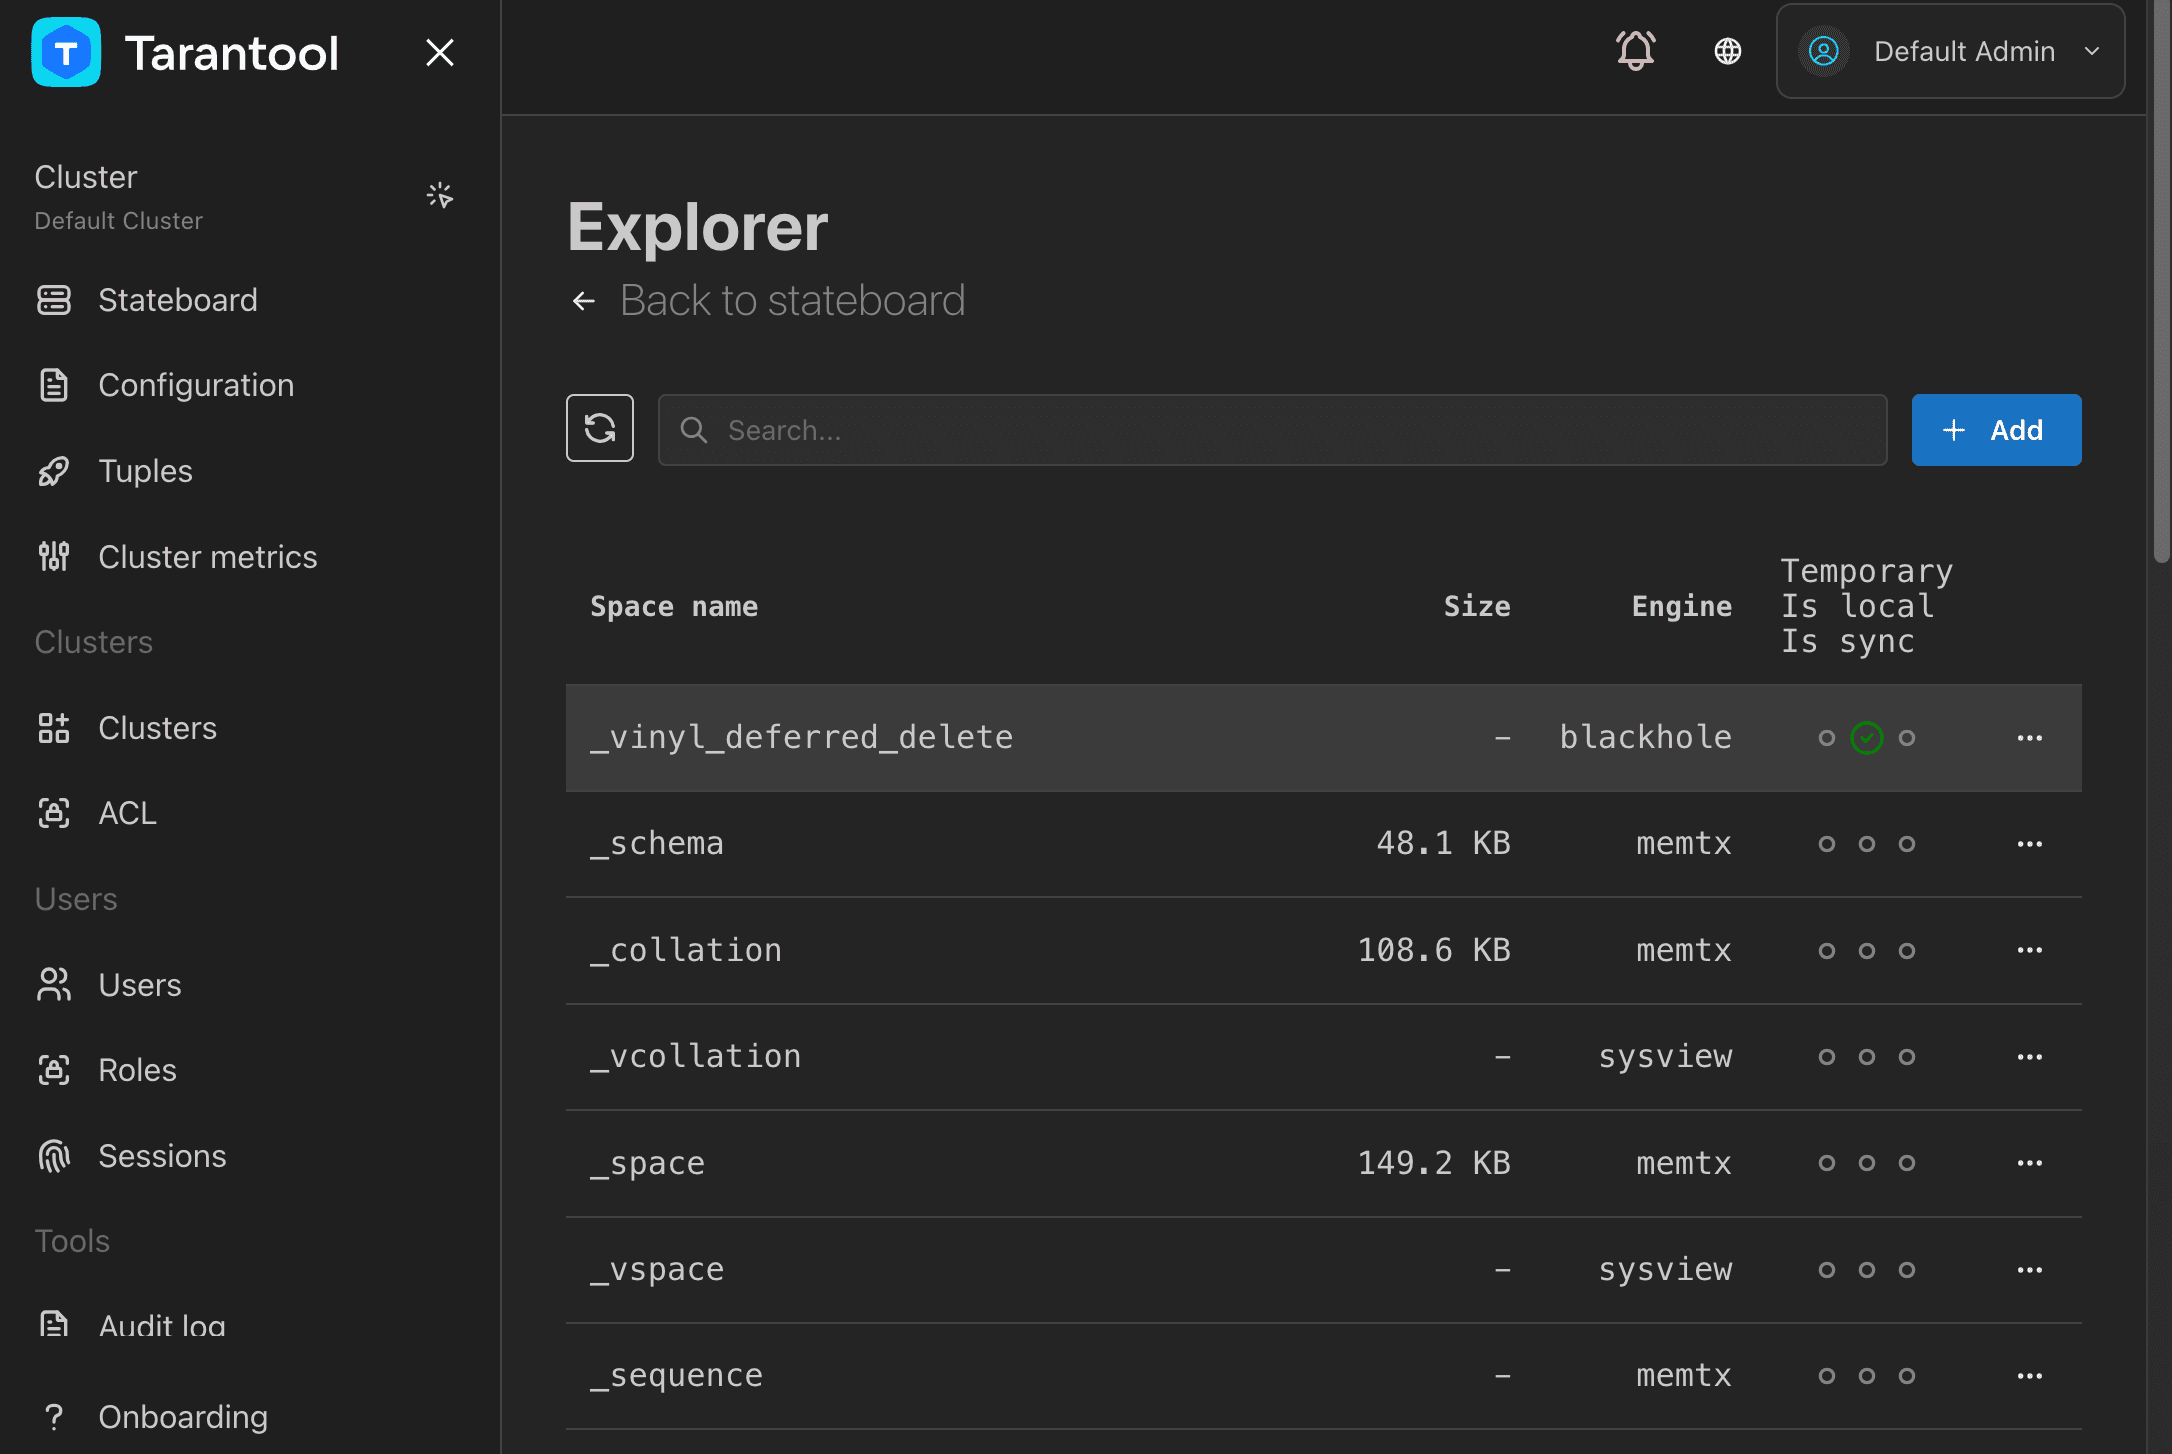Click the blackhole engine value
Image resolution: width=2172 pixels, height=1454 pixels.
click(1646, 737)
